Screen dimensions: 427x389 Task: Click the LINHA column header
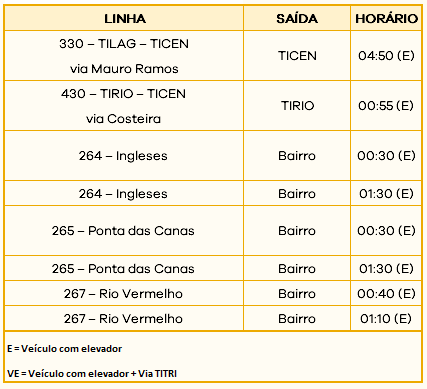(124, 18)
